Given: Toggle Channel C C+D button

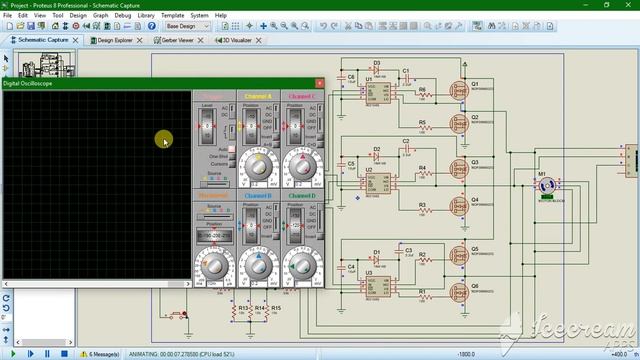Looking at the screenshot, I should 320,144.
